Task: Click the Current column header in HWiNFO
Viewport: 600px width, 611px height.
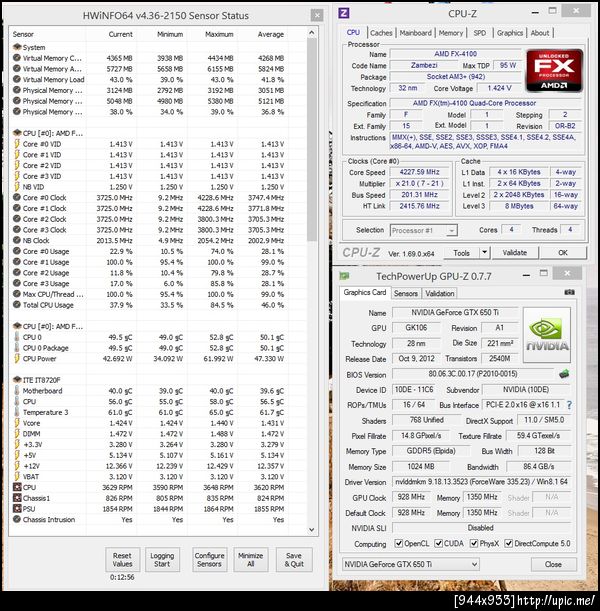Action: pos(120,34)
